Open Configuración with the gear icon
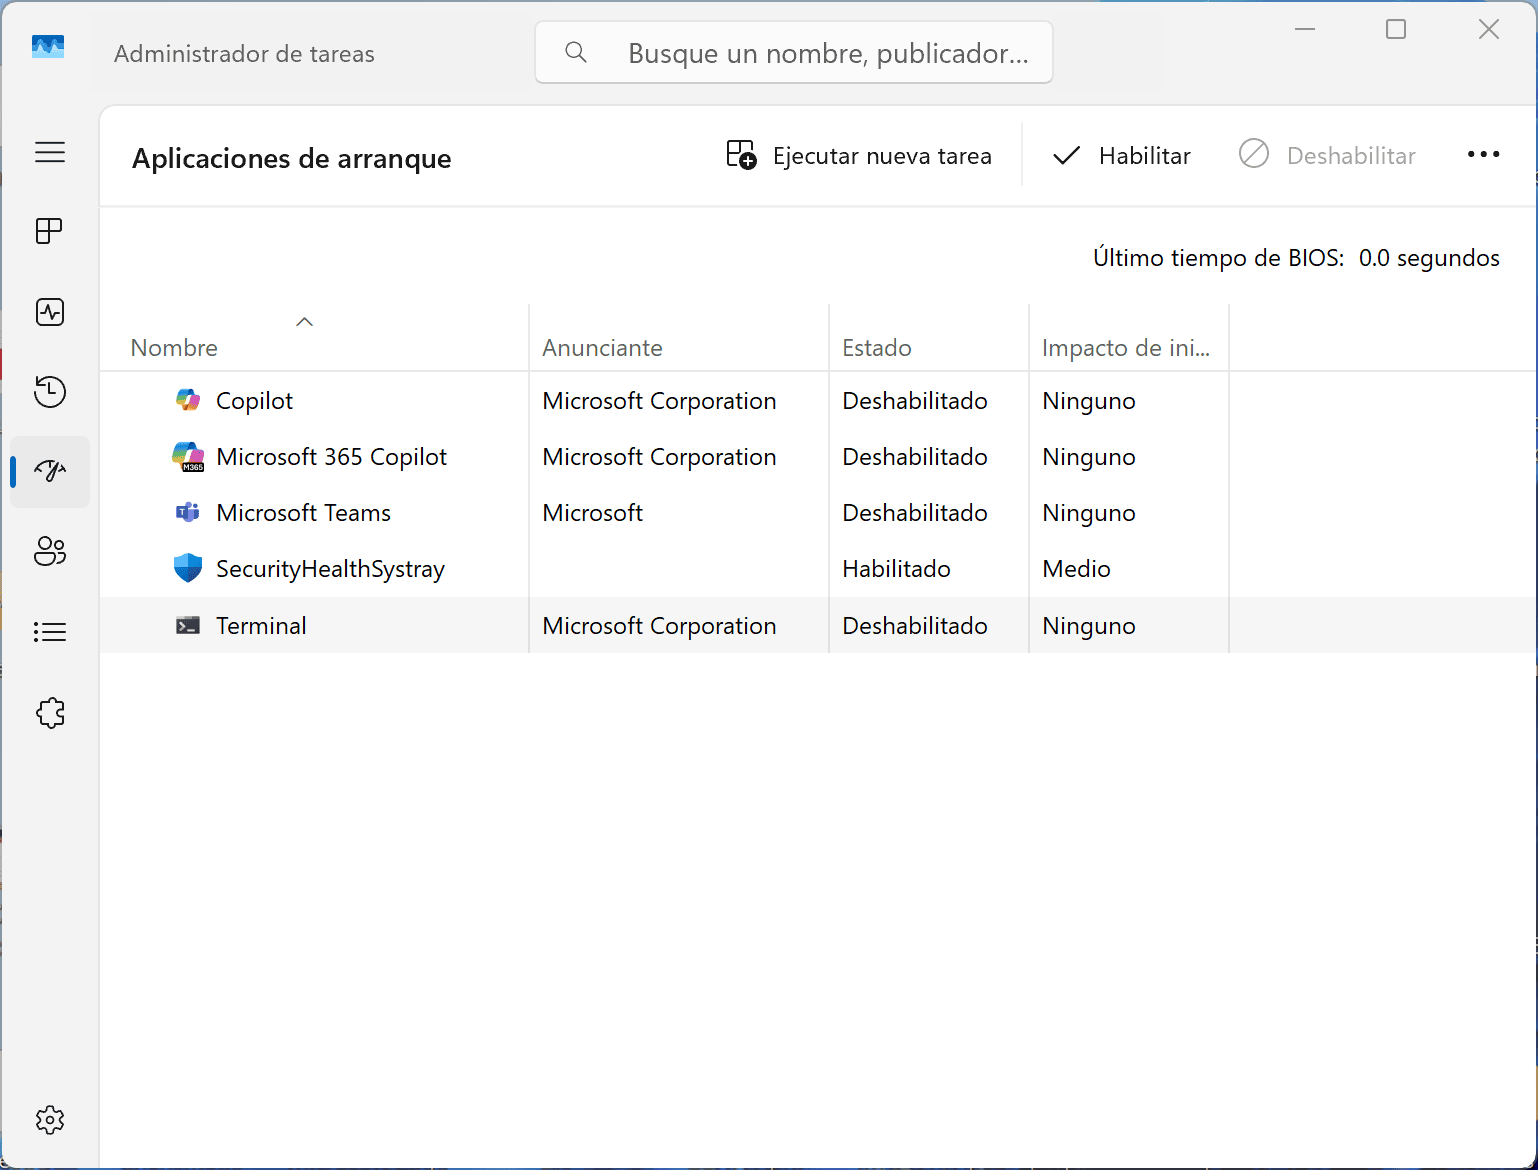Viewport: 1538px width, 1170px height. pos(49,1120)
